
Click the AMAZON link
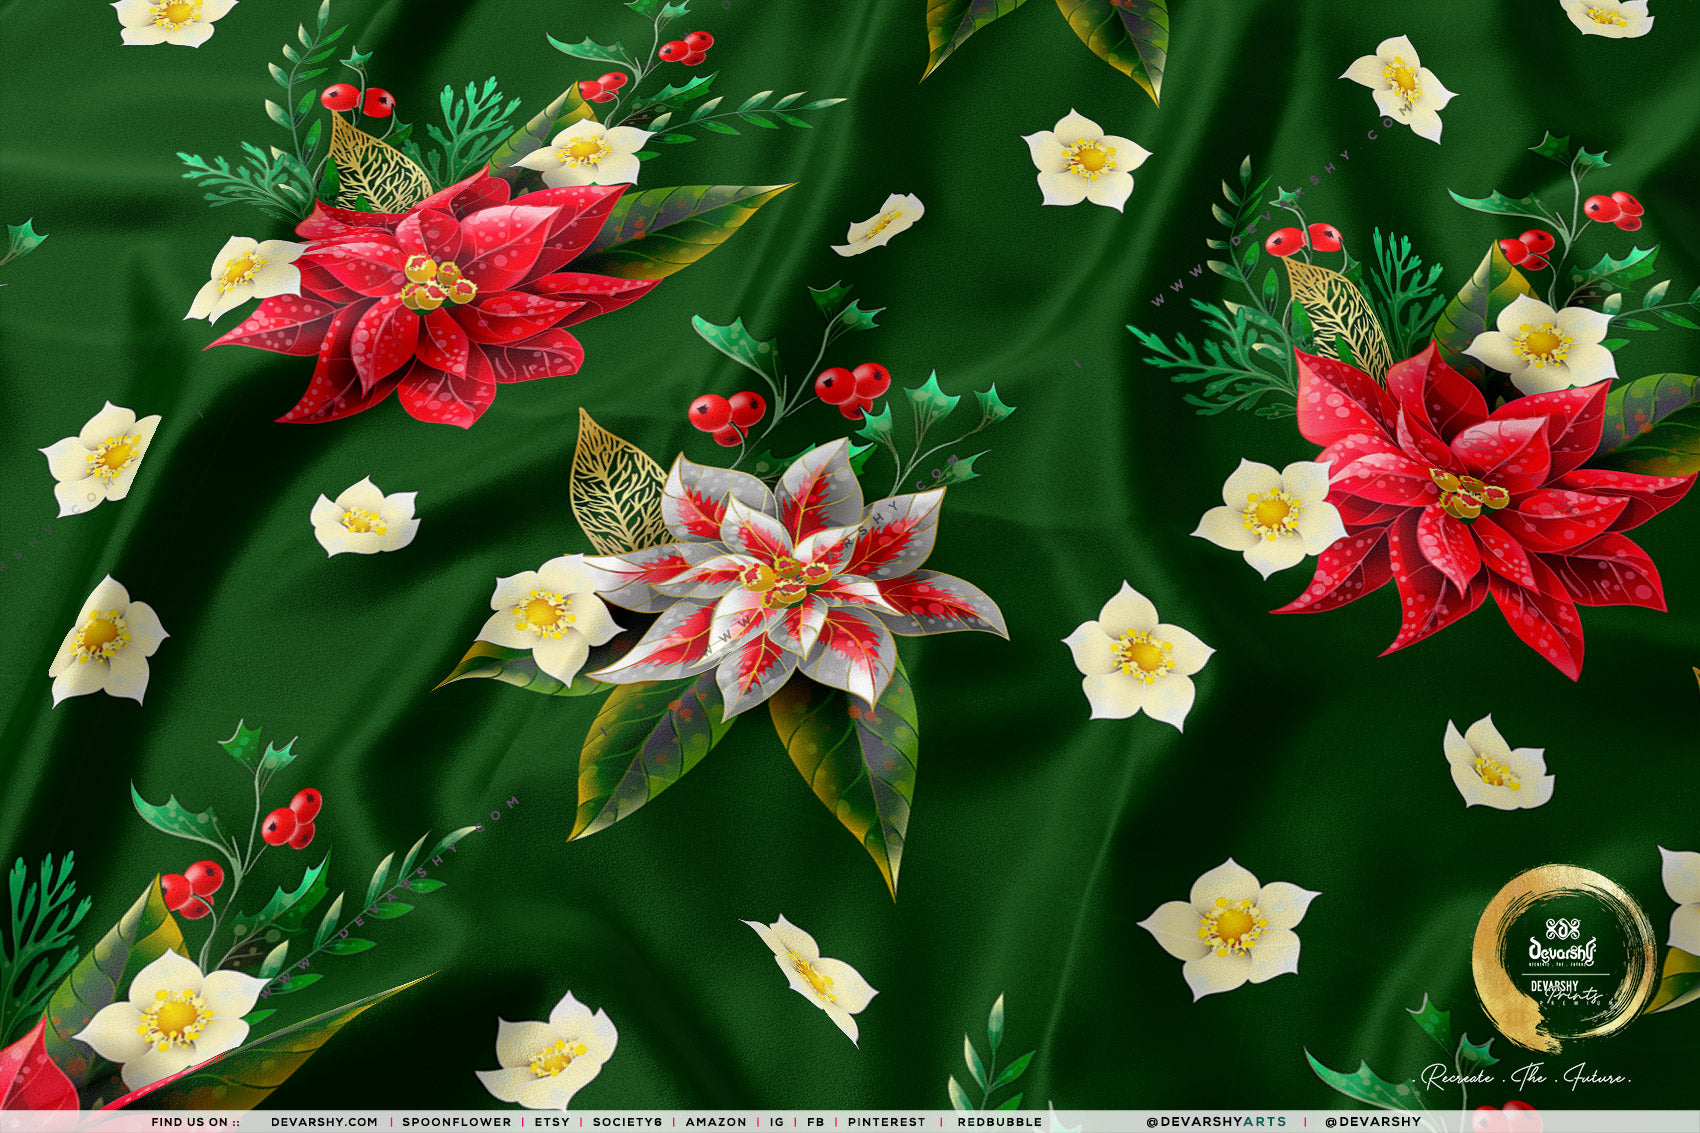point(715,1122)
